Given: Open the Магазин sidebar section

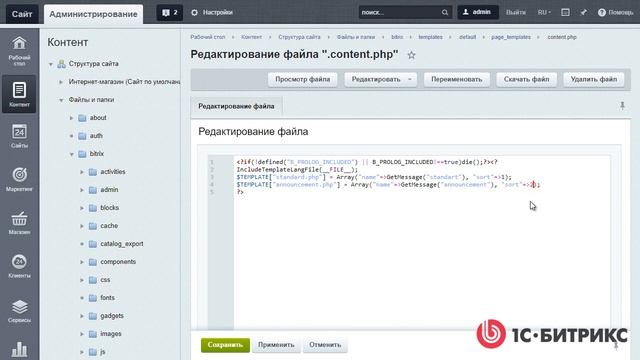Looking at the screenshot, I should [19, 222].
